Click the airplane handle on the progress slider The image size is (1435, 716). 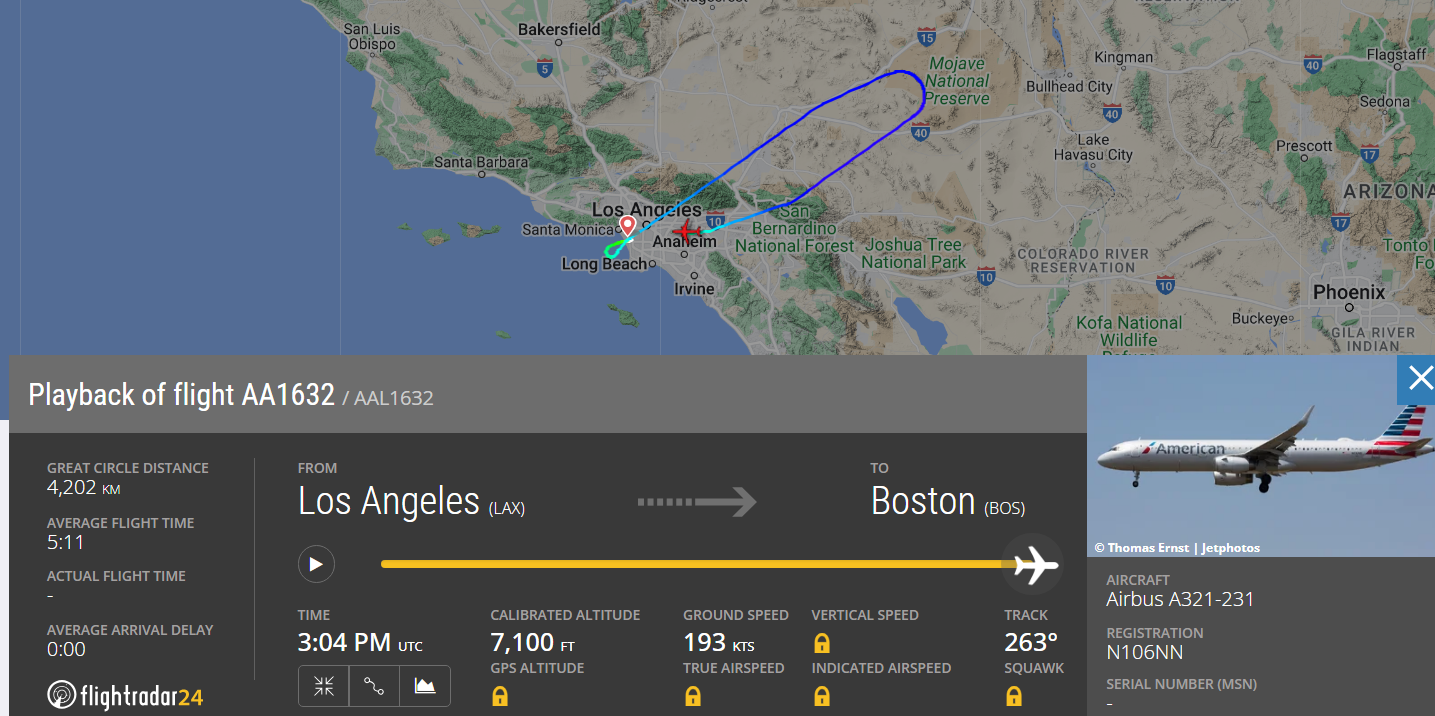click(x=1032, y=563)
